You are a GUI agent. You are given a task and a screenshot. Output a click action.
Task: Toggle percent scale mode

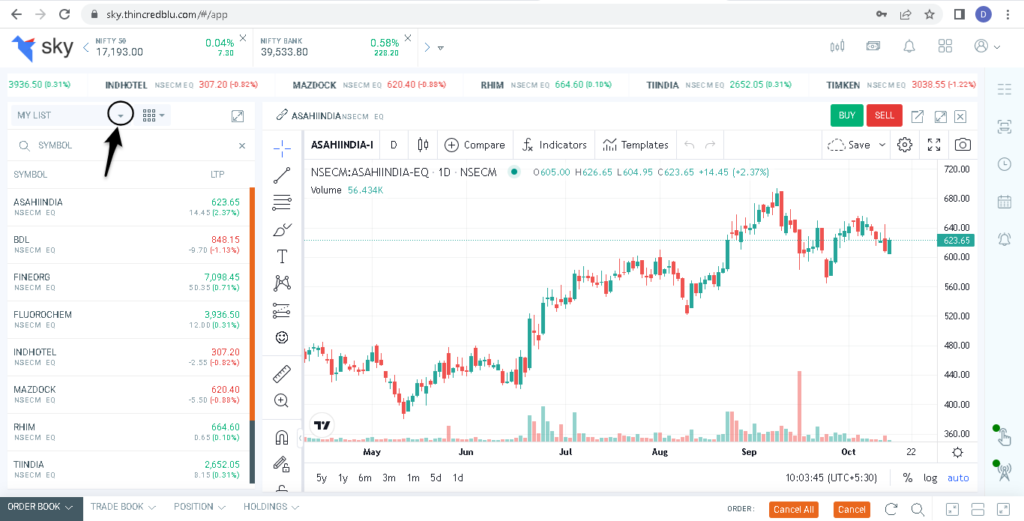907,478
